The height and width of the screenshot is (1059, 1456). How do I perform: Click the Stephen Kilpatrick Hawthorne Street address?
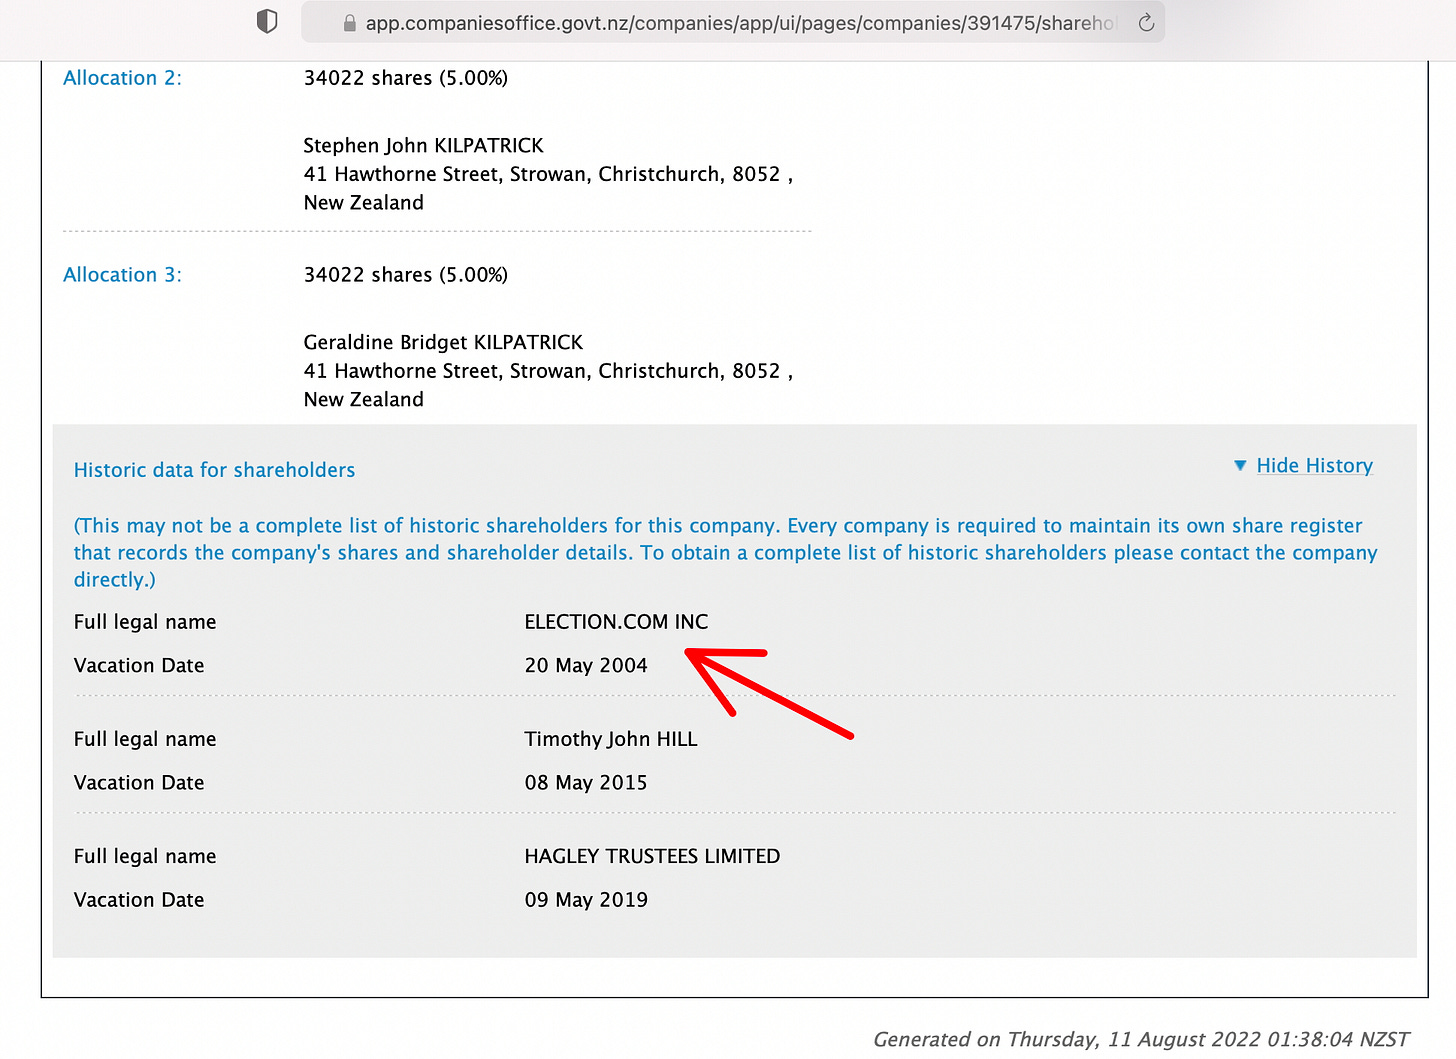click(x=548, y=188)
